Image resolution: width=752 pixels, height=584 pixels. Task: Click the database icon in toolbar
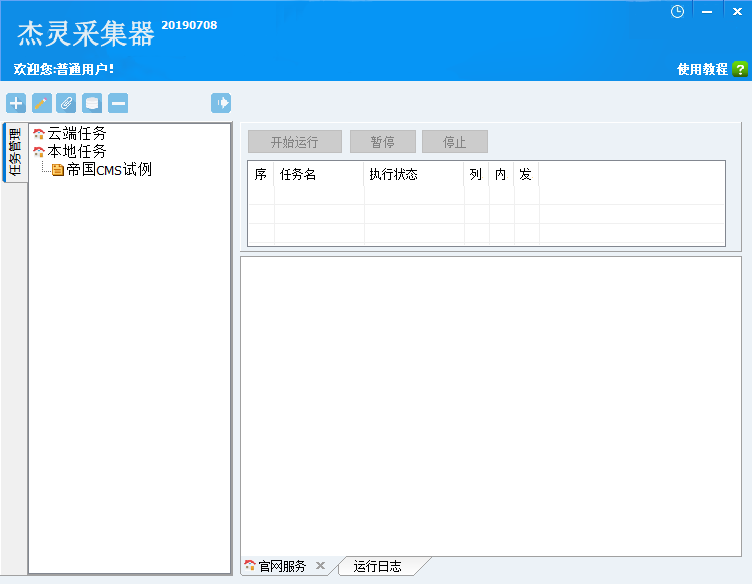tap(92, 103)
